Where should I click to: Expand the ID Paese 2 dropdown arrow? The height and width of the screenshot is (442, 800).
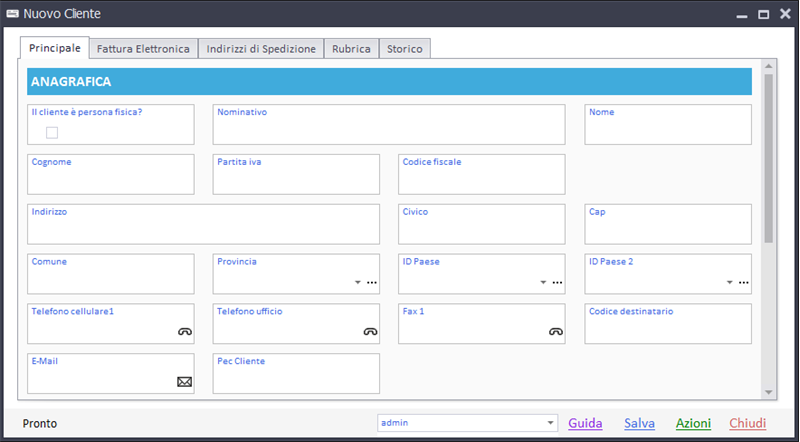(x=730, y=282)
